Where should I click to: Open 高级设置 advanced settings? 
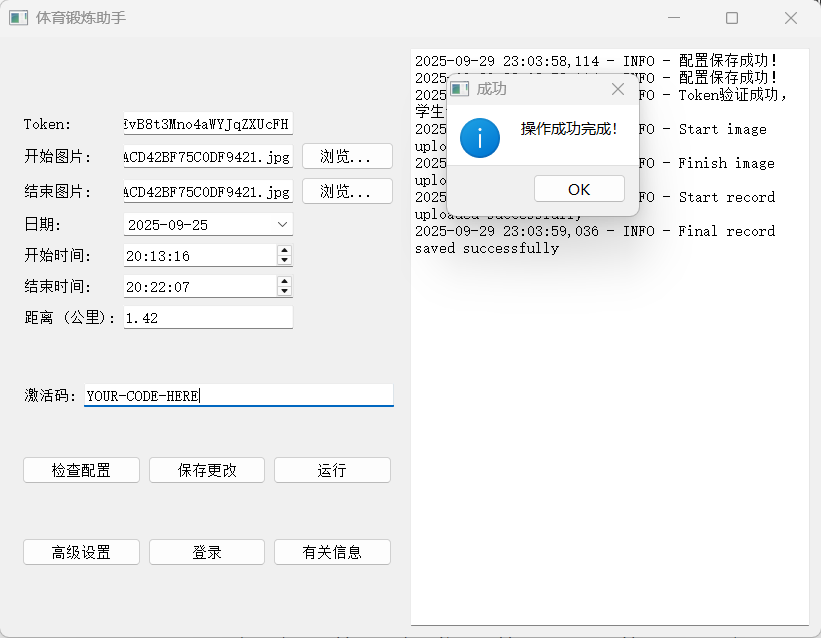[x=81, y=552]
